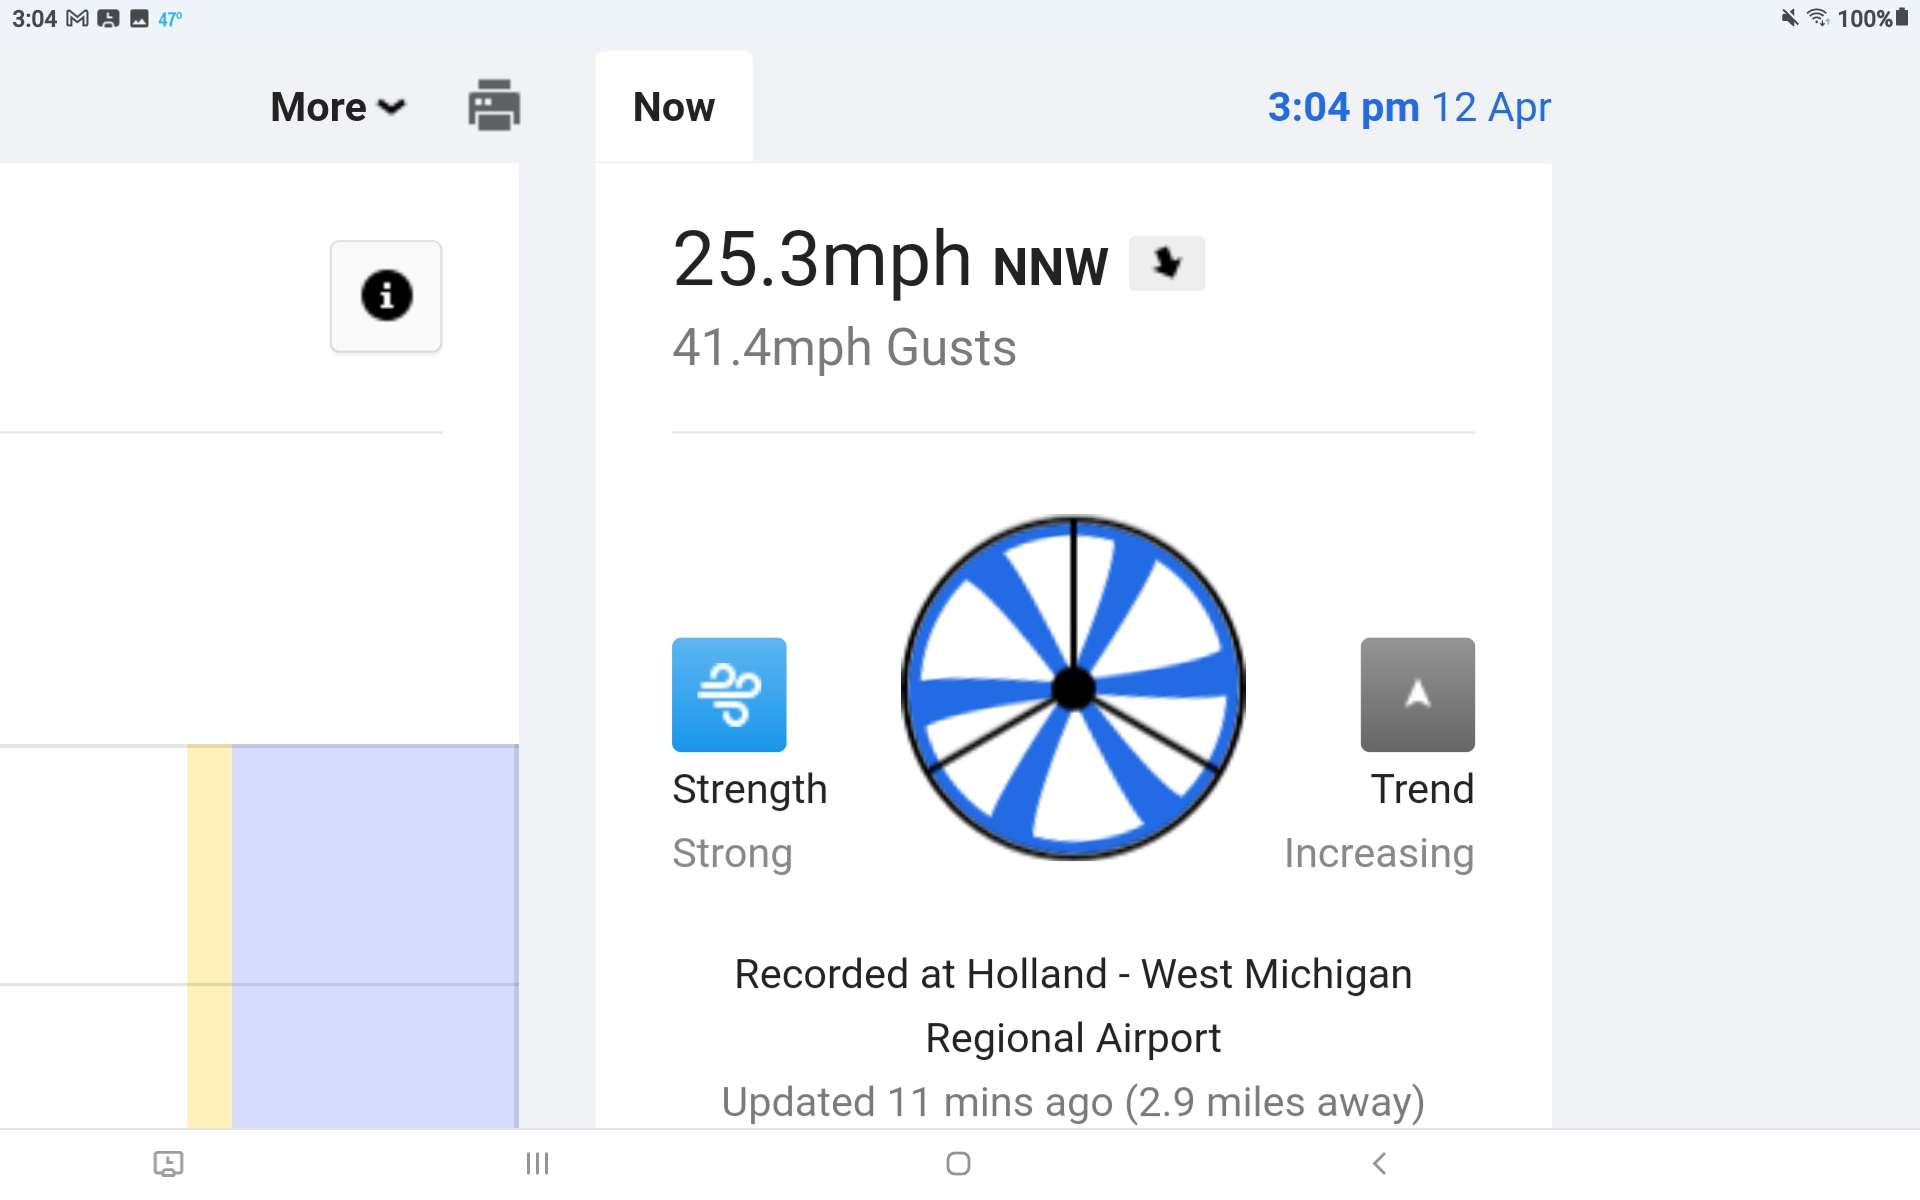
Task: Open the info button with the i icon
Action: point(386,296)
